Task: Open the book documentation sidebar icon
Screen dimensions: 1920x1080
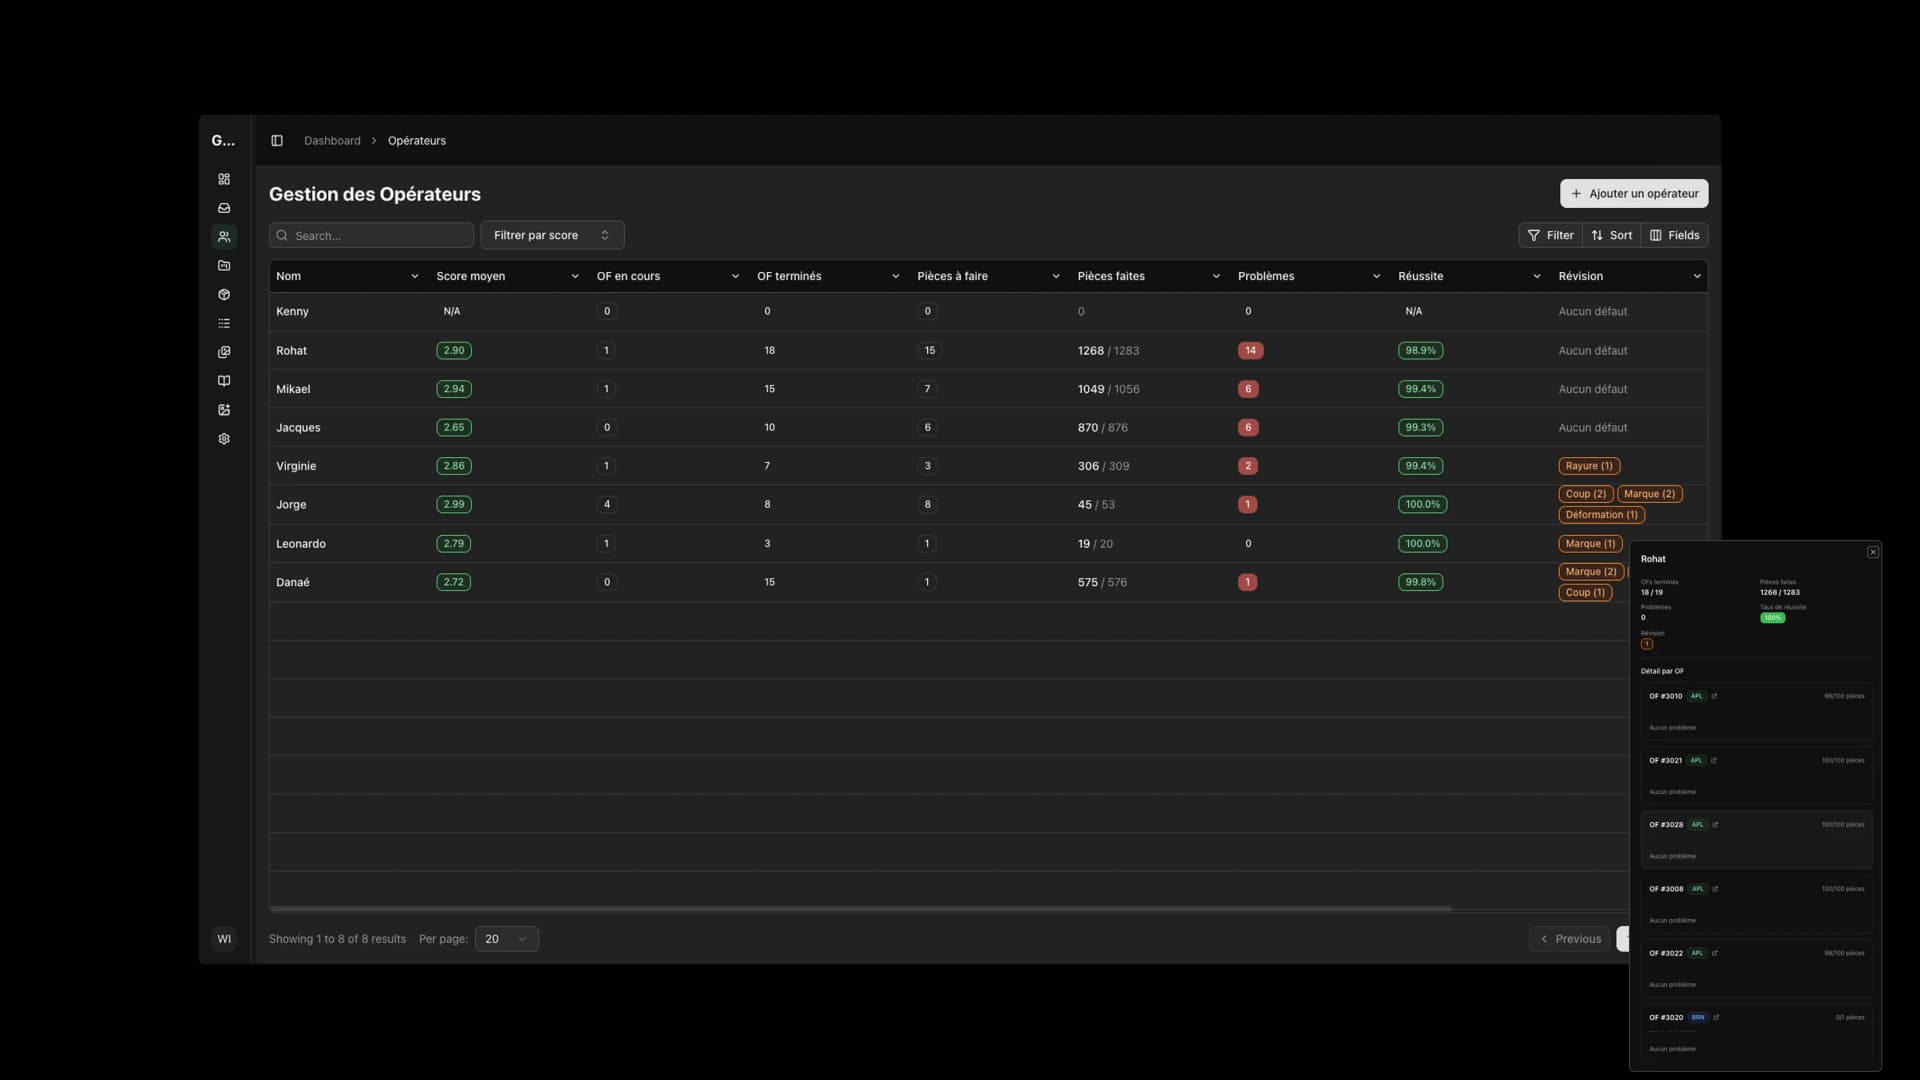Action: (x=224, y=381)
